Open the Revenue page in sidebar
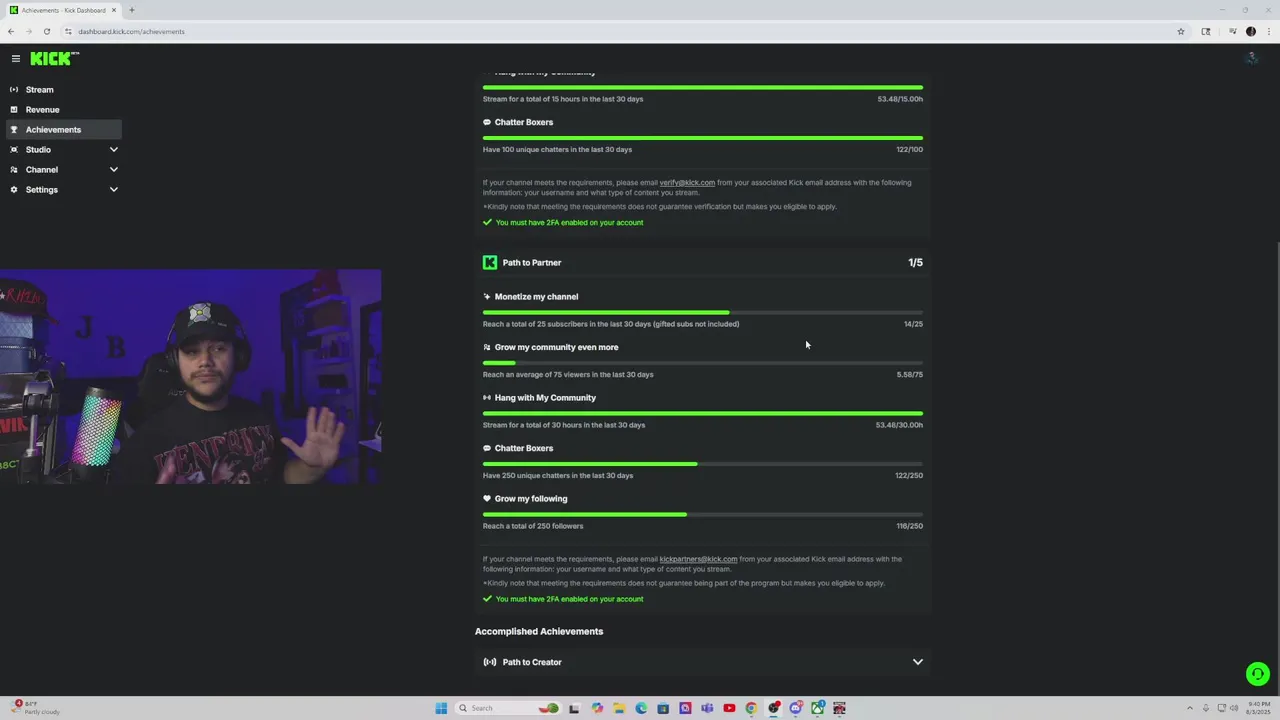Viewport: 1280px width, 720px height. (x=64, y=110)
